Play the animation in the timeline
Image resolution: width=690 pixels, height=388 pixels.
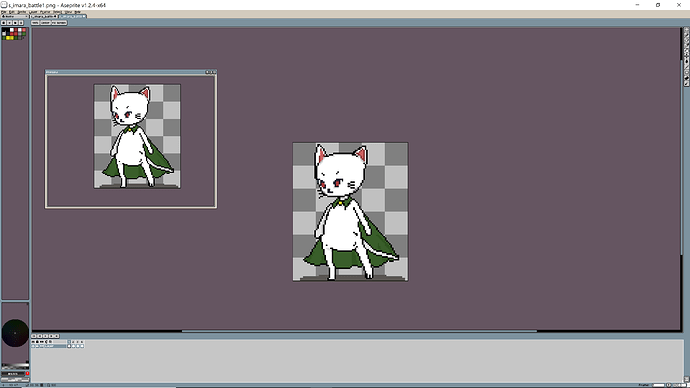[x=45, y=336]
